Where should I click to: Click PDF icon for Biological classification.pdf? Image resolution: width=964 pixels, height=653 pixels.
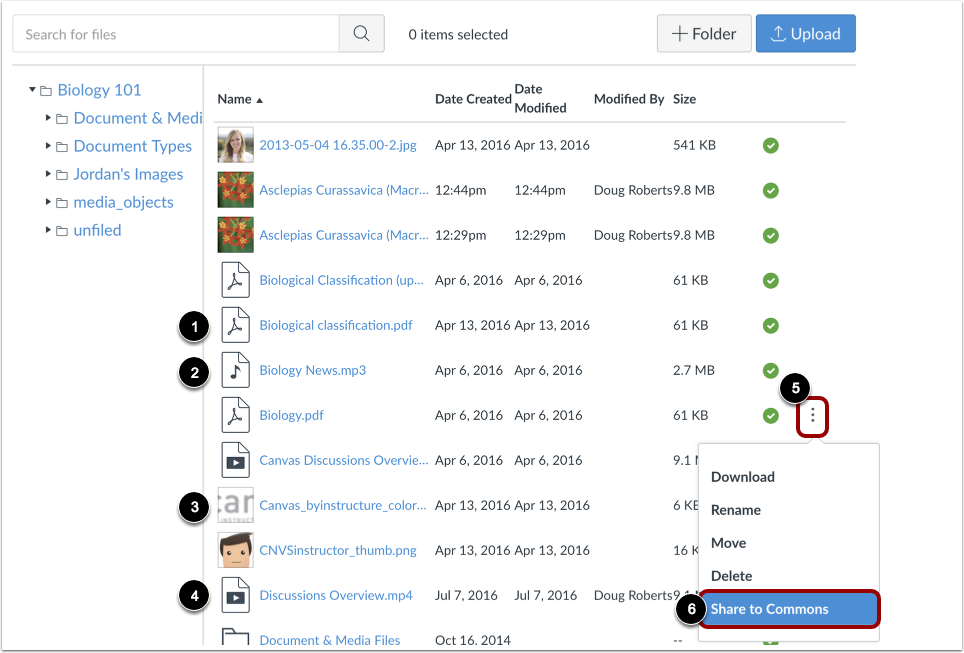point(235,325)
